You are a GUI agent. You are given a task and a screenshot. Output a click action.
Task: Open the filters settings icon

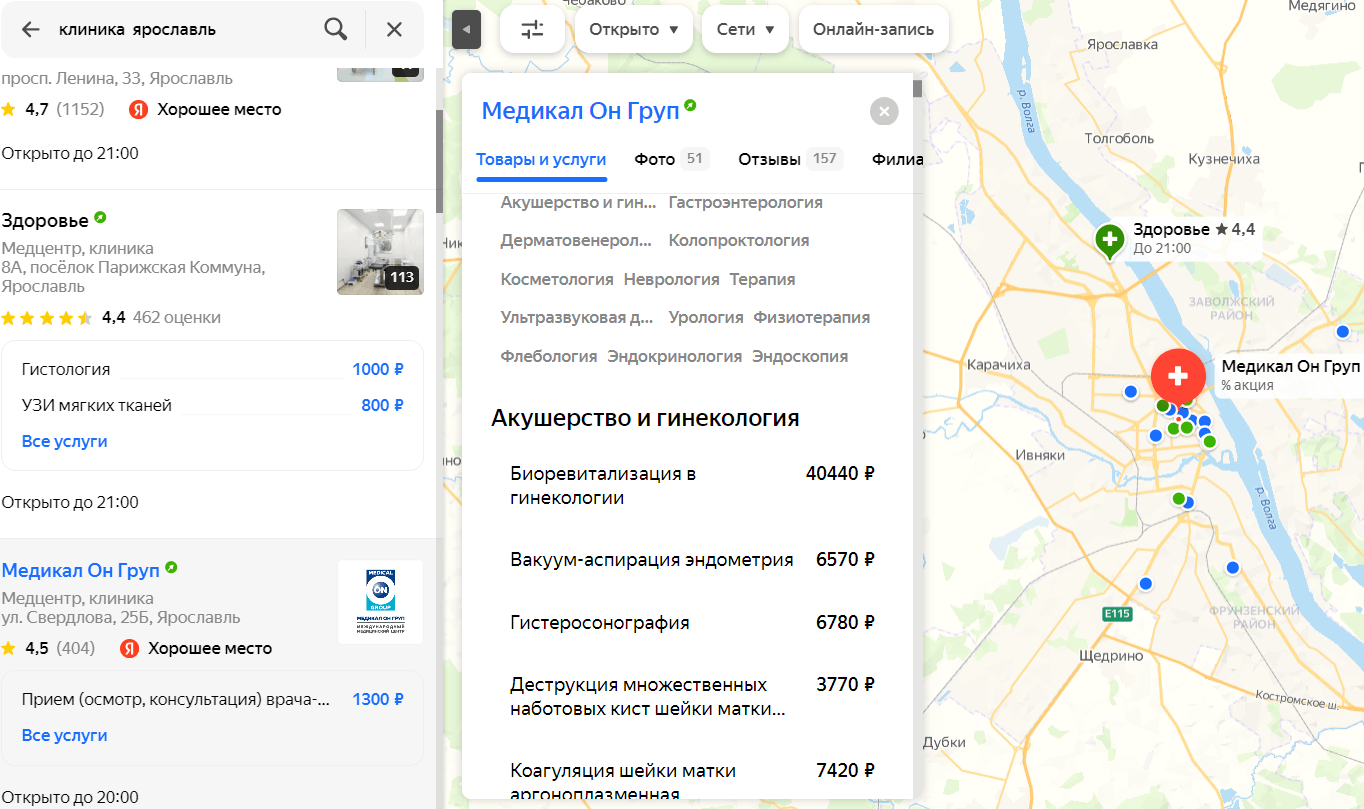pos(533,30)
